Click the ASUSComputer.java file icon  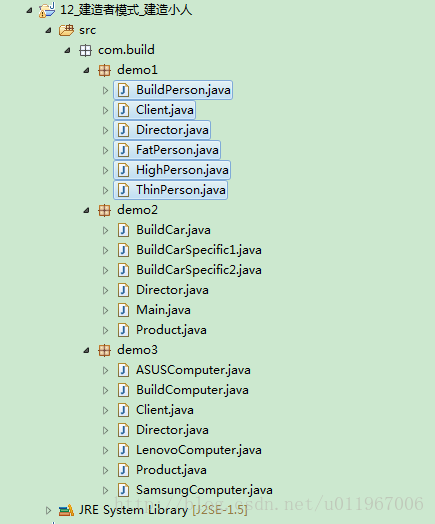[x=124, y=370]
